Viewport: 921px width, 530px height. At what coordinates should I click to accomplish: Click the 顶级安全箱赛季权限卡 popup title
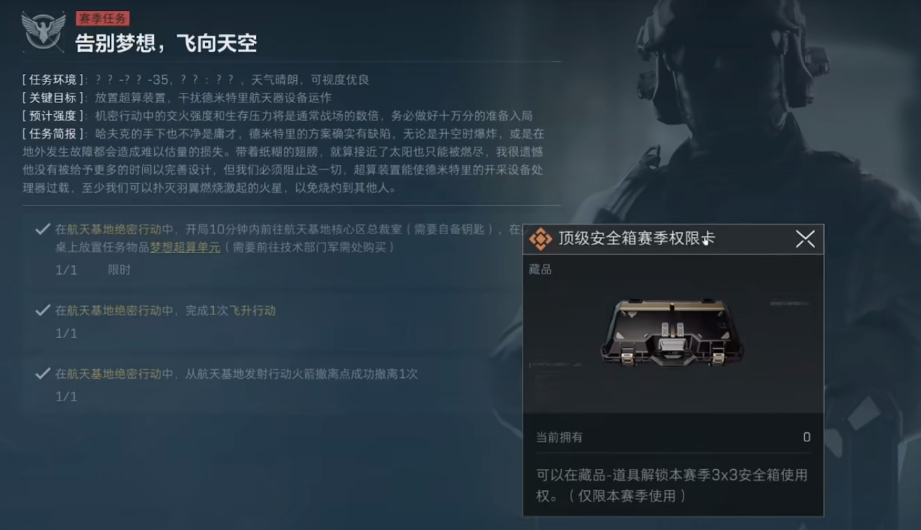pos(636,238)
